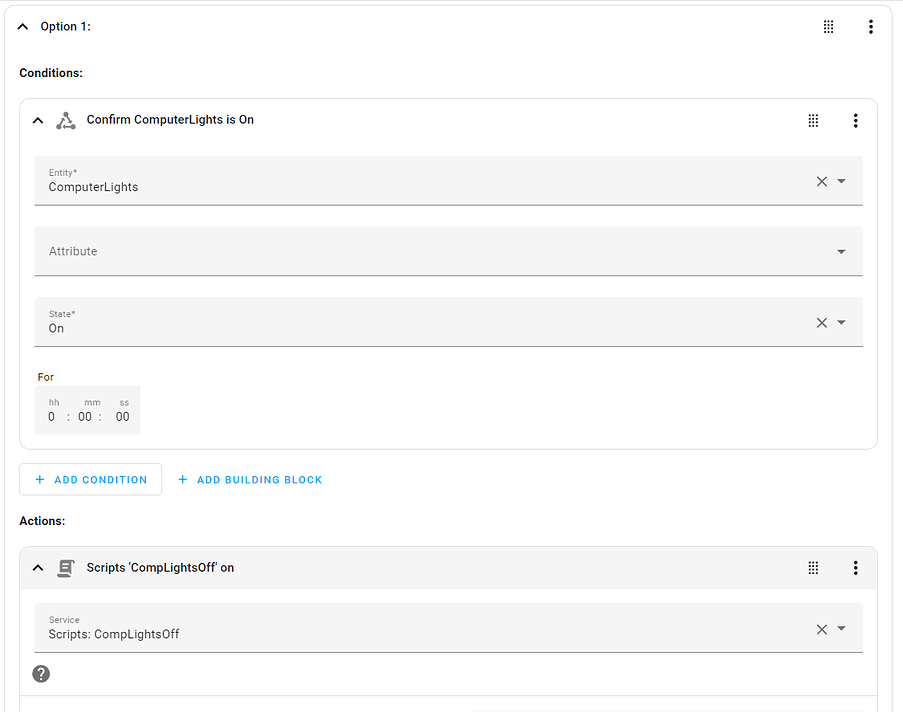Image resolution: width=903 pixels, height=712 pixels.
Task: Open the Service dropdown arrow
Action: (841, 629)
